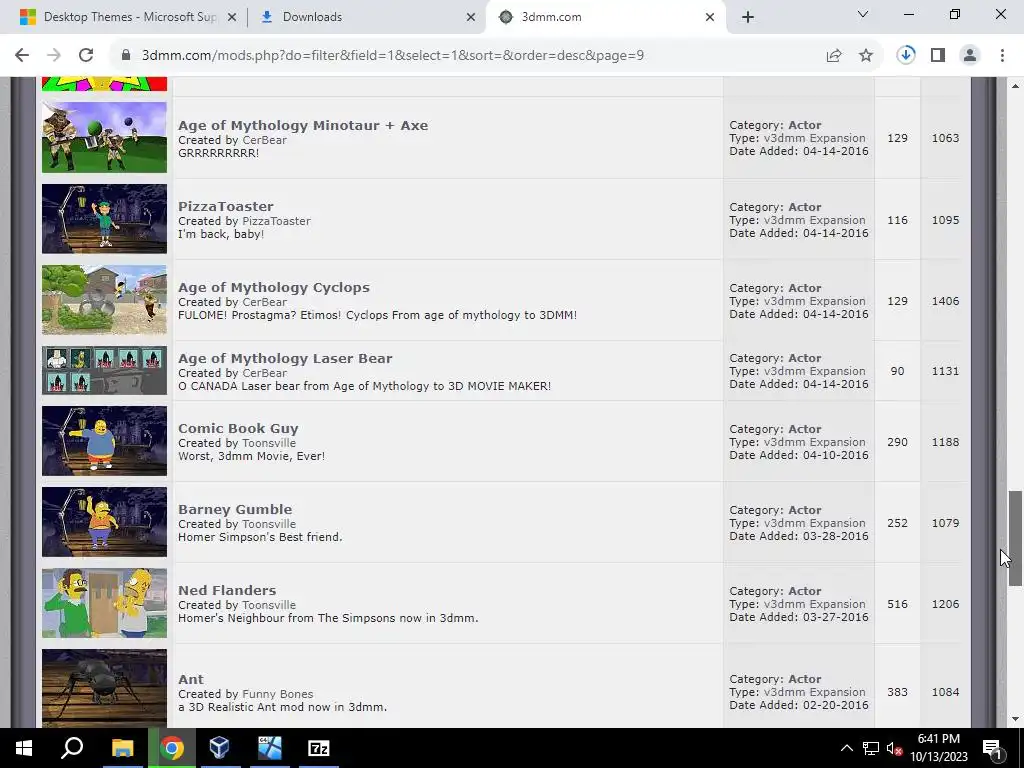Image resolution: width=1024 pixels, height=768 pixels.
Task: Open notification center icon
Action: click(x=993, y=748)
